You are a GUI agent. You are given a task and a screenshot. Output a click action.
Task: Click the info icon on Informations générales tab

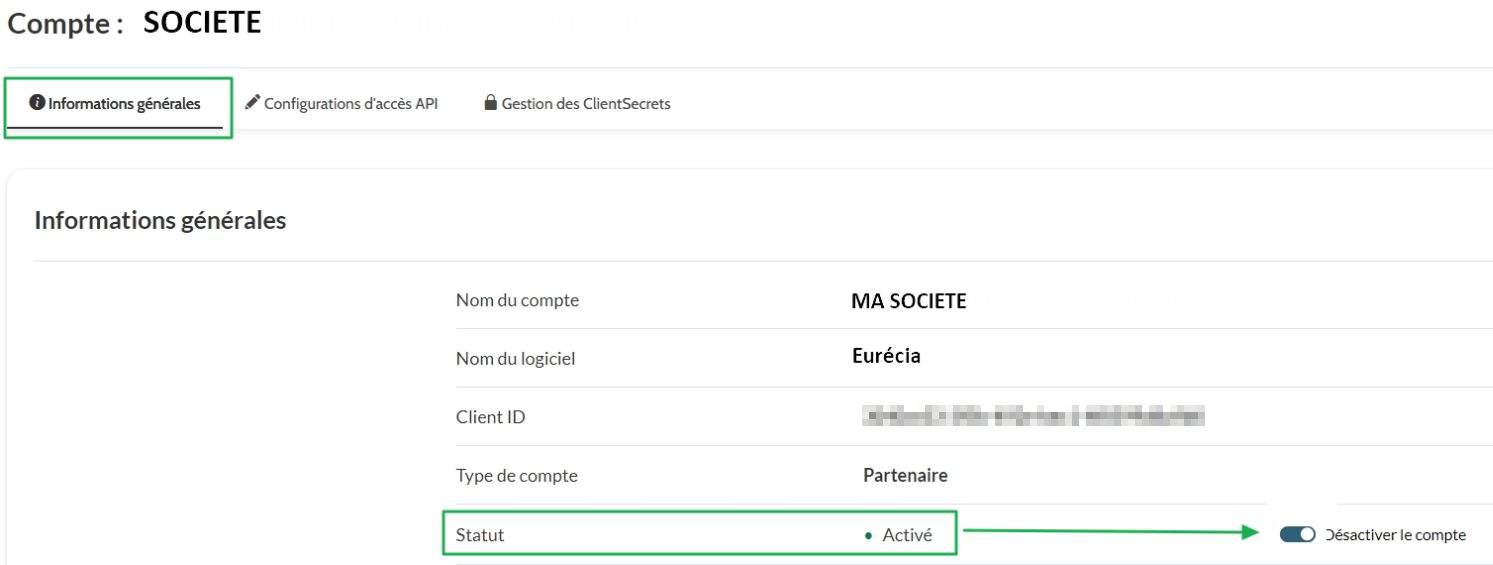point(37,103)
